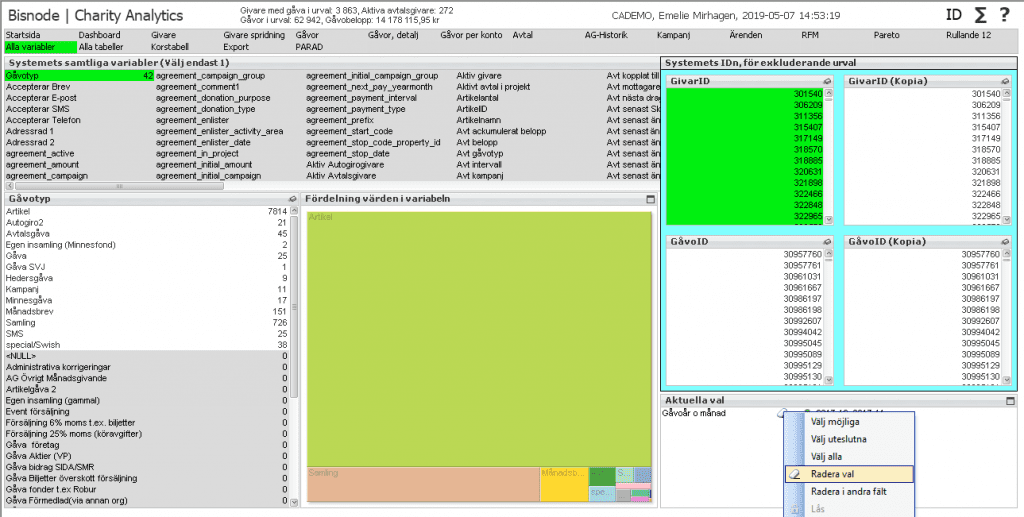Image resolution: width=1024 pixels, height=517 pixels.
Task: Open the Pareto tab
Action: pyautogui.click(x=886, y=35)
